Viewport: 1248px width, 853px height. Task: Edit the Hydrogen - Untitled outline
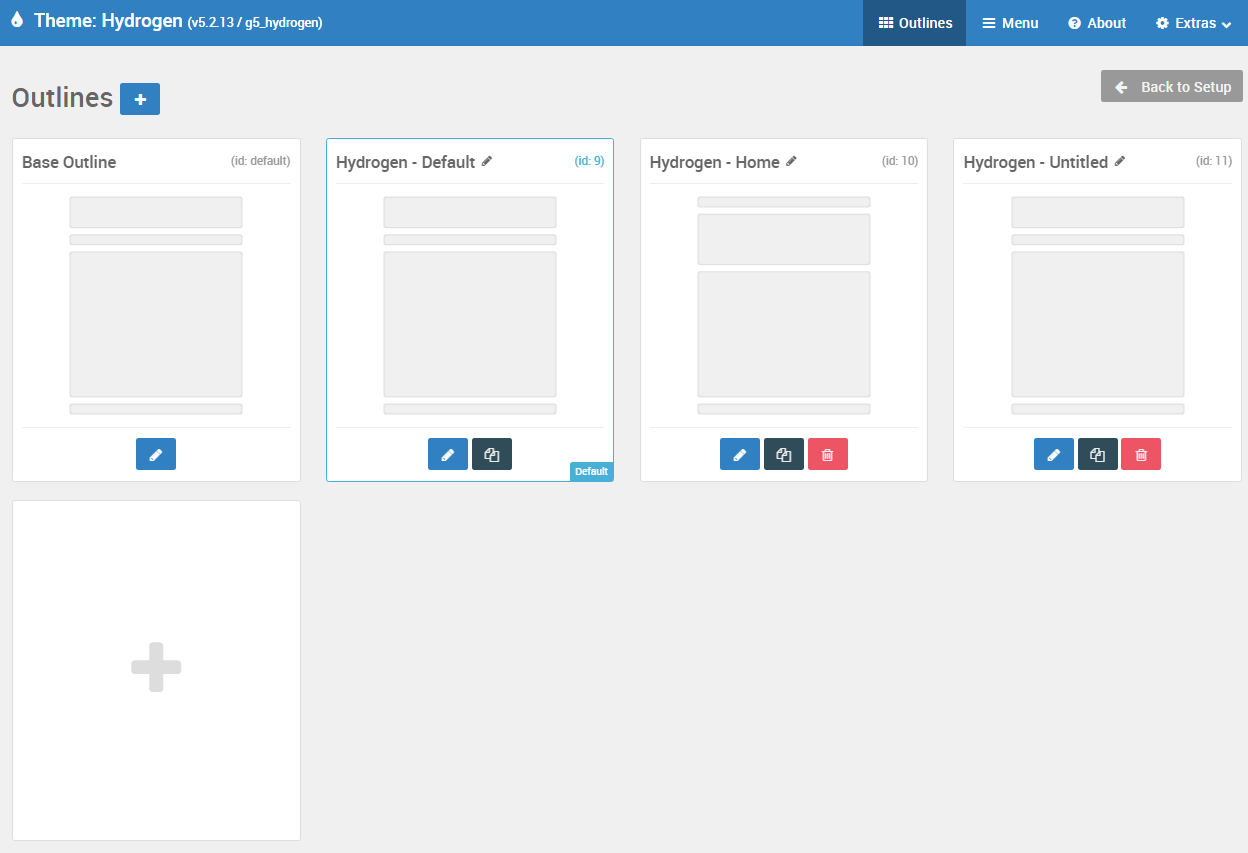1054,454
